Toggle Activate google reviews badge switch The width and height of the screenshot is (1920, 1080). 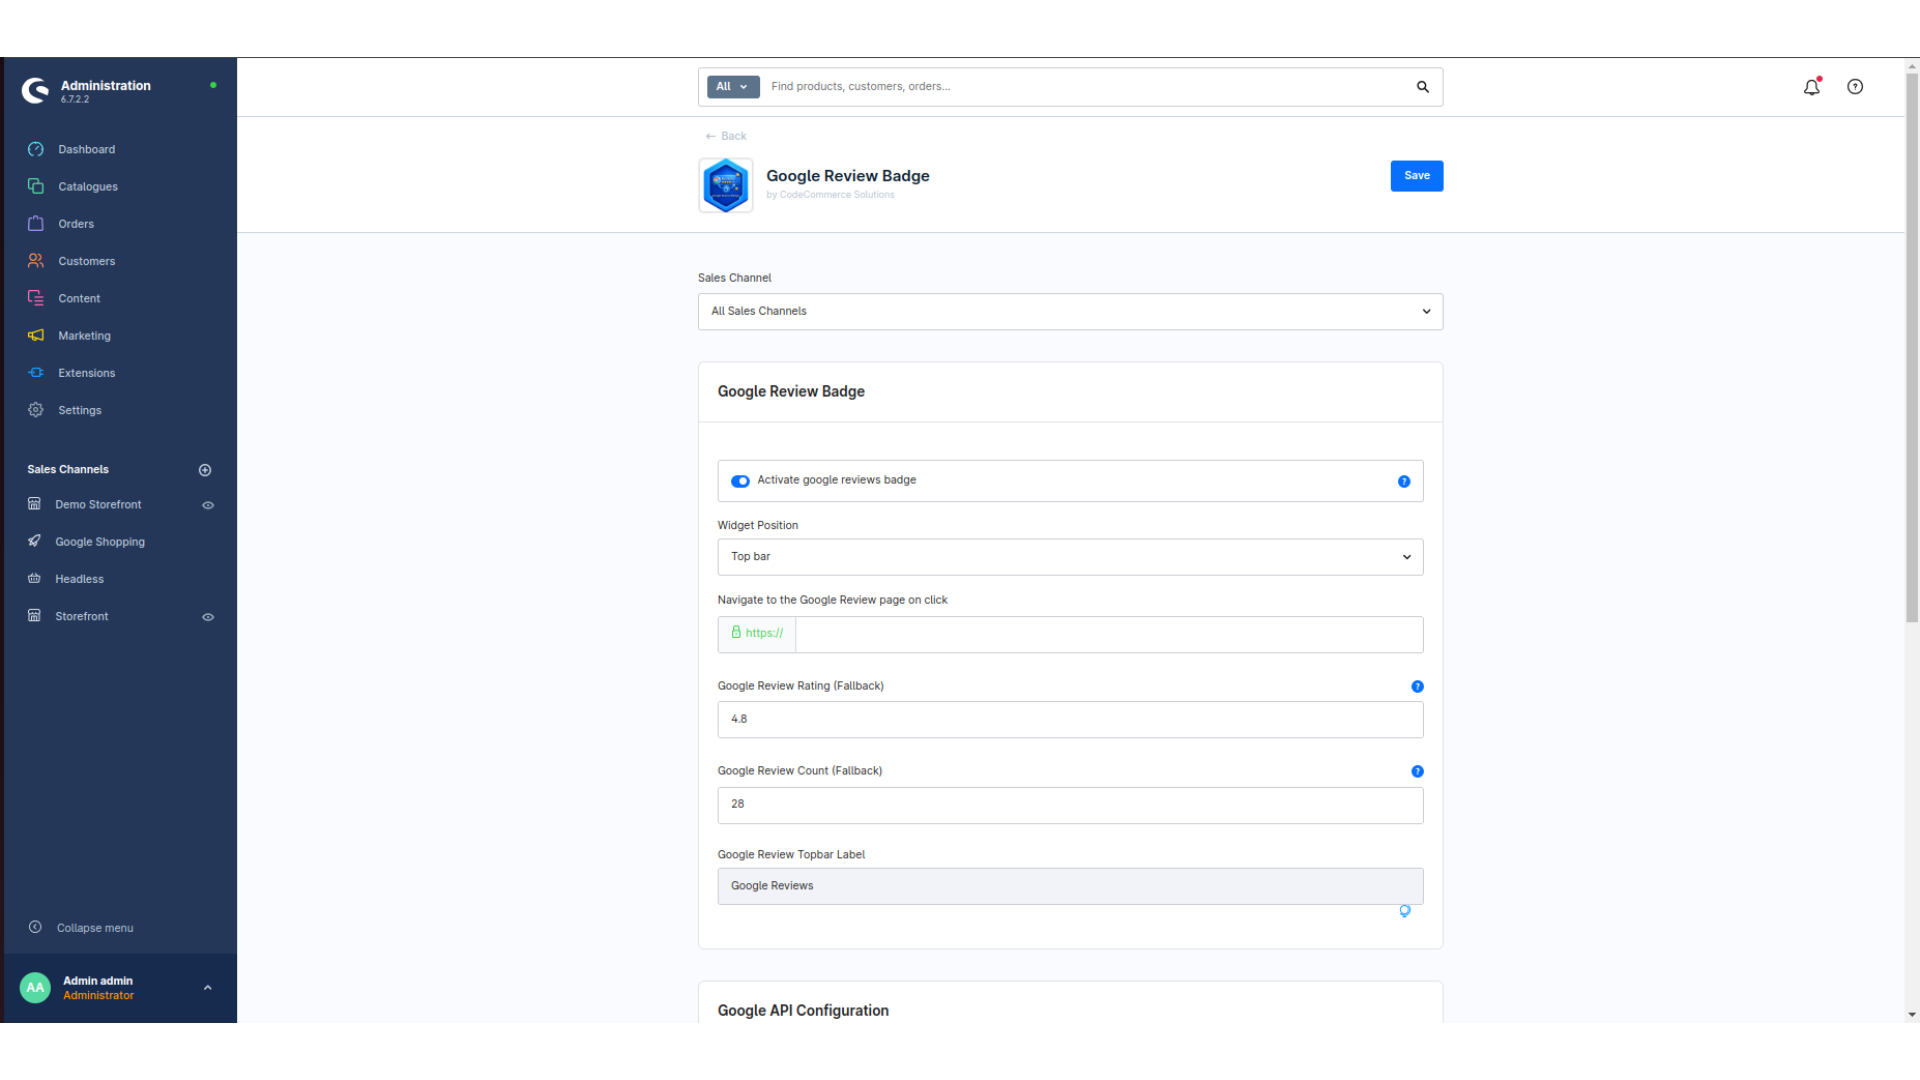(740, 481)
